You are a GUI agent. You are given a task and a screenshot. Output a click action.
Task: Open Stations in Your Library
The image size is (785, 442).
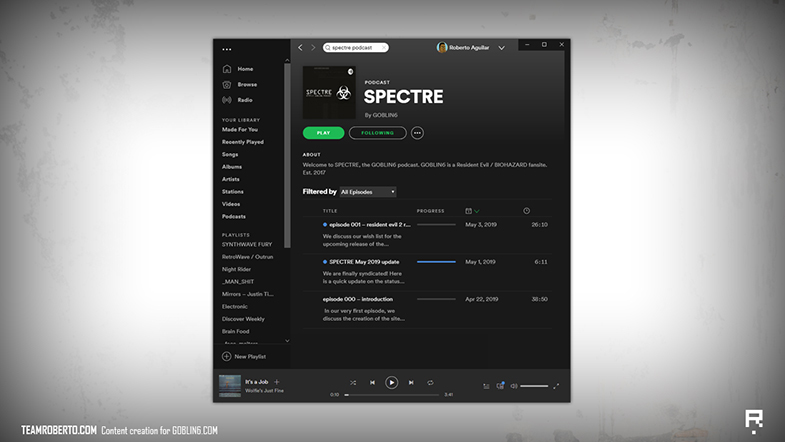tap(233, 191)
